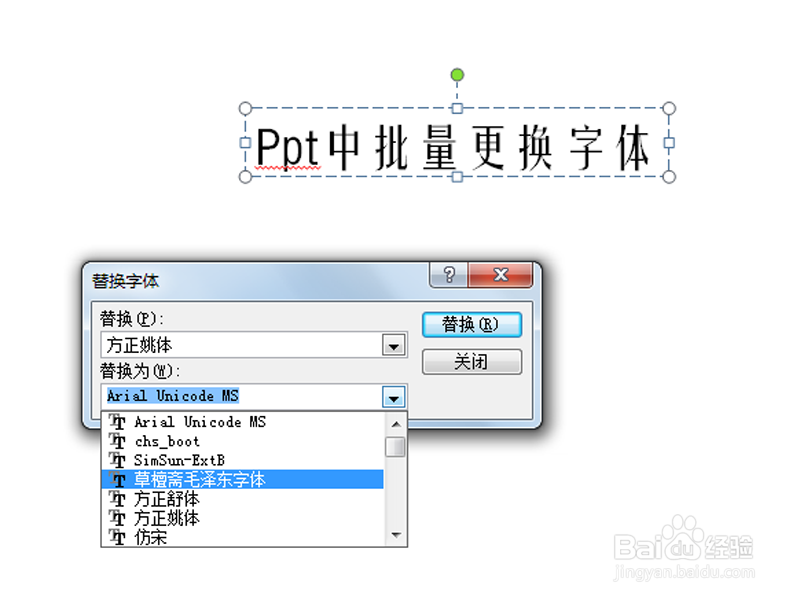Choose 方正姚体 from the font list
800x600 pixels.
point(243,518)
